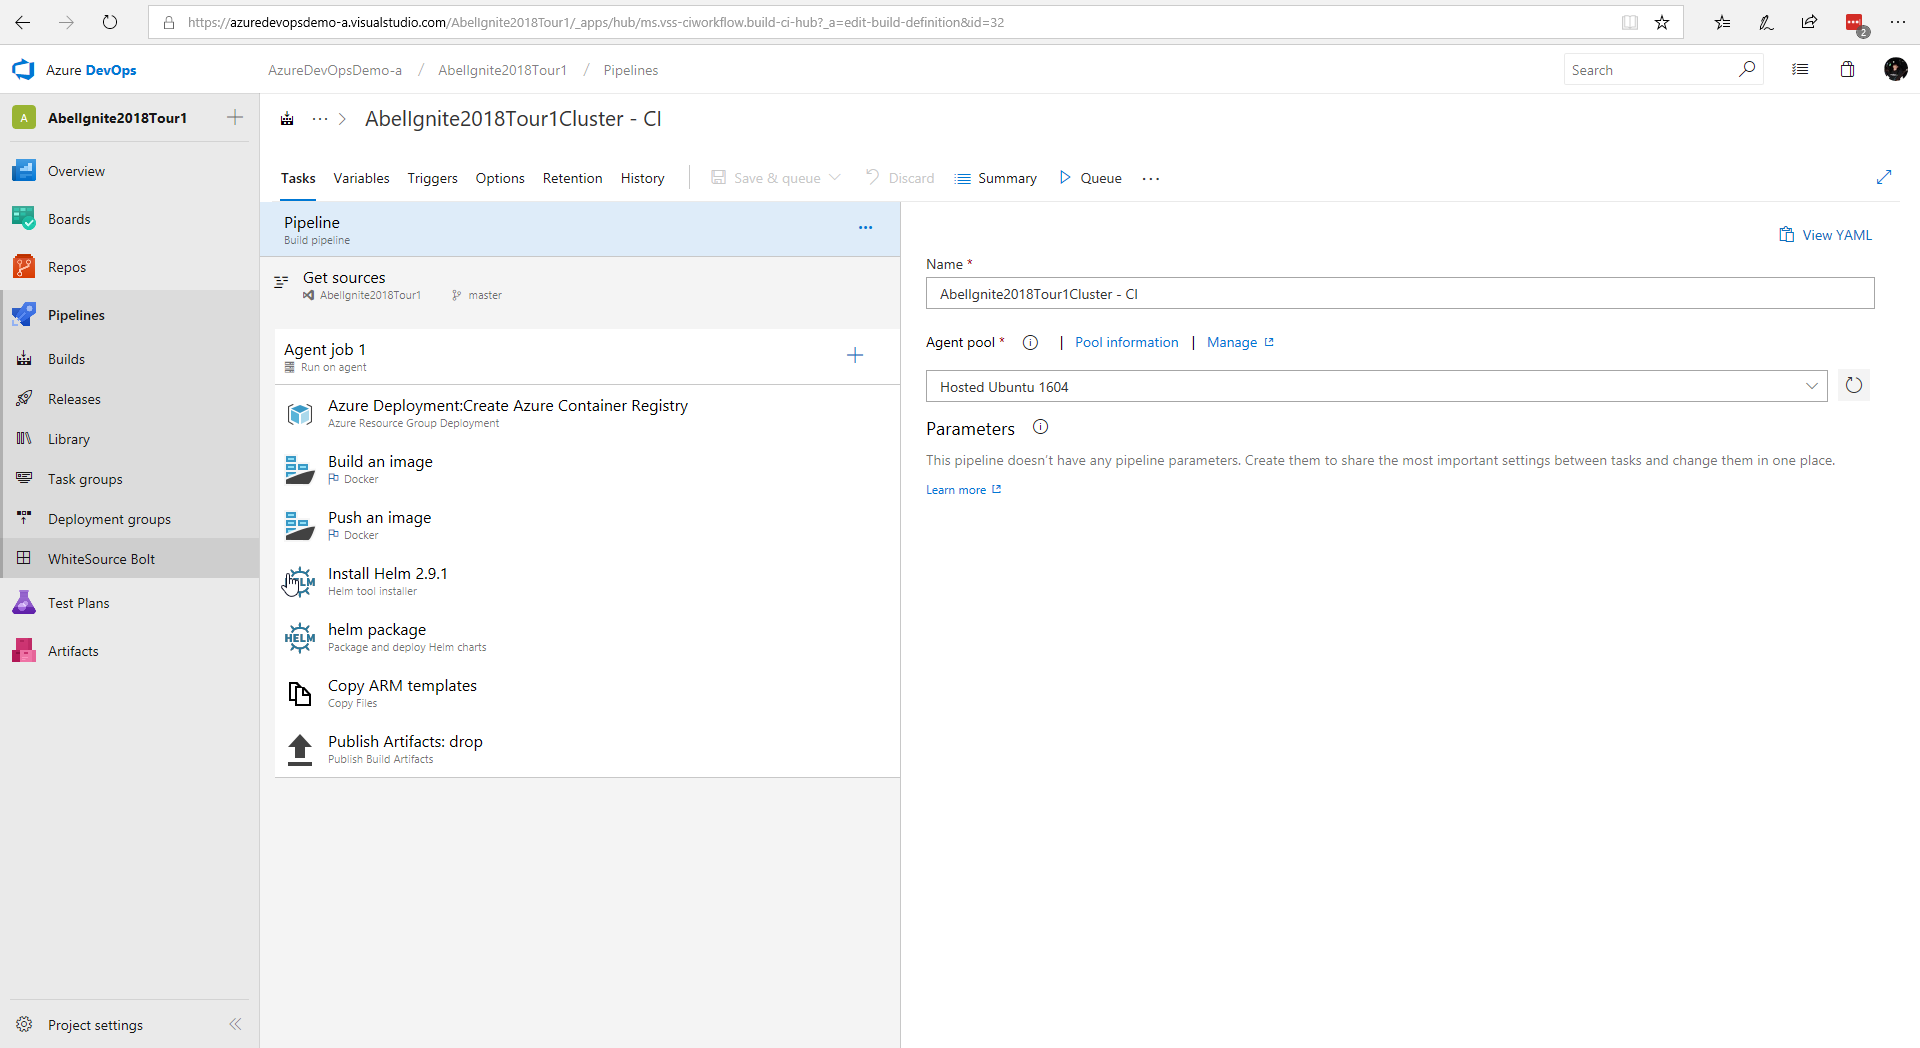Select the helm package task
The image size is (1920, 1048).
pos(587,637)
